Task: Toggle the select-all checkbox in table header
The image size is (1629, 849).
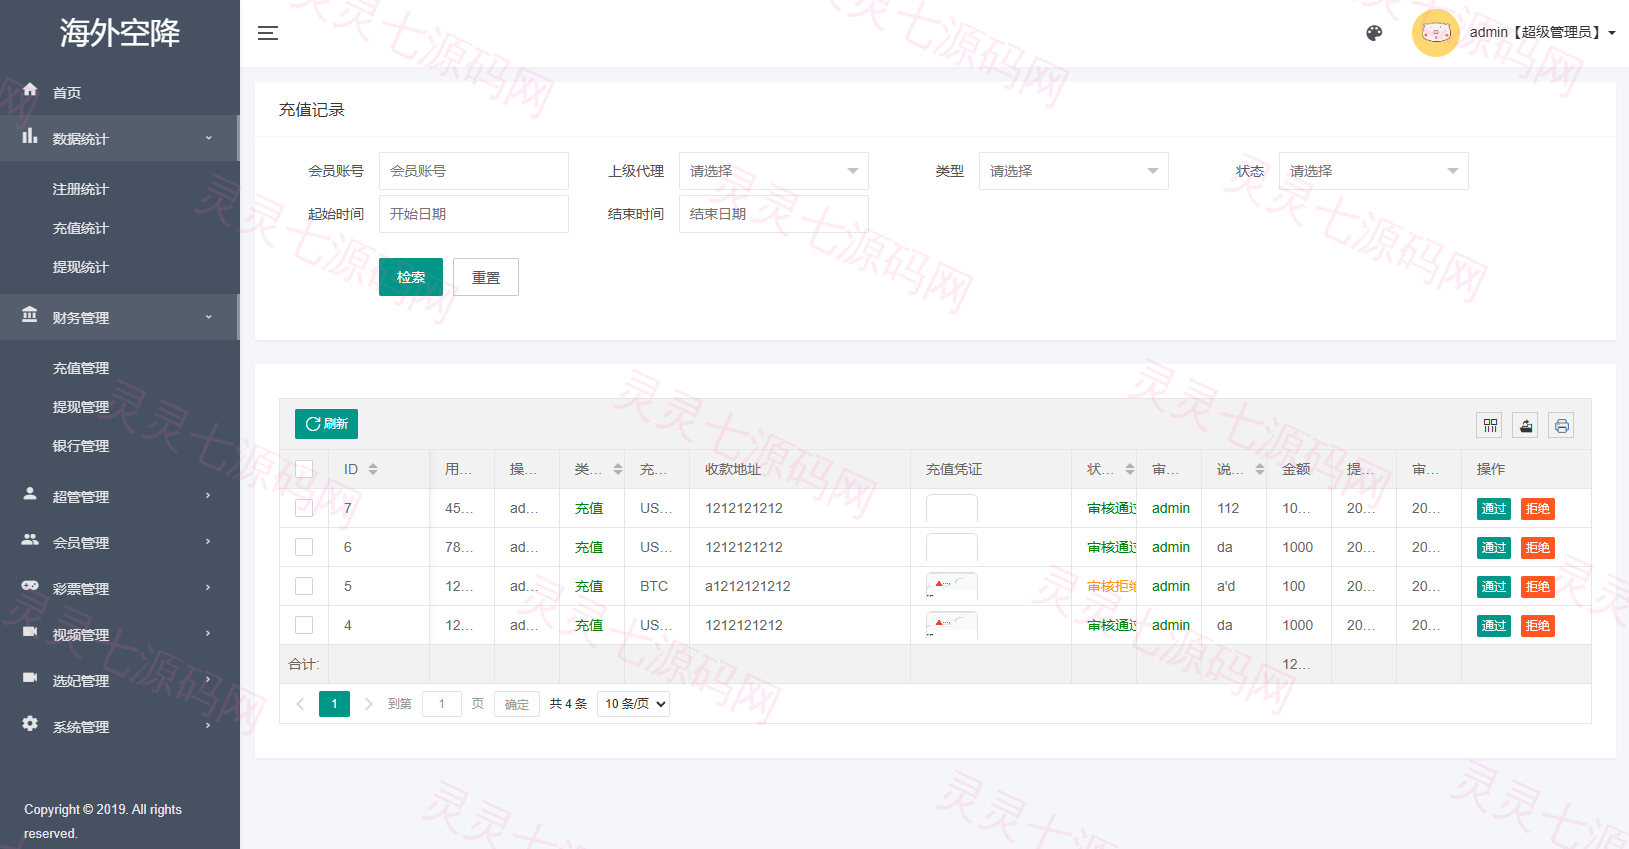Action: click(304, 469)
